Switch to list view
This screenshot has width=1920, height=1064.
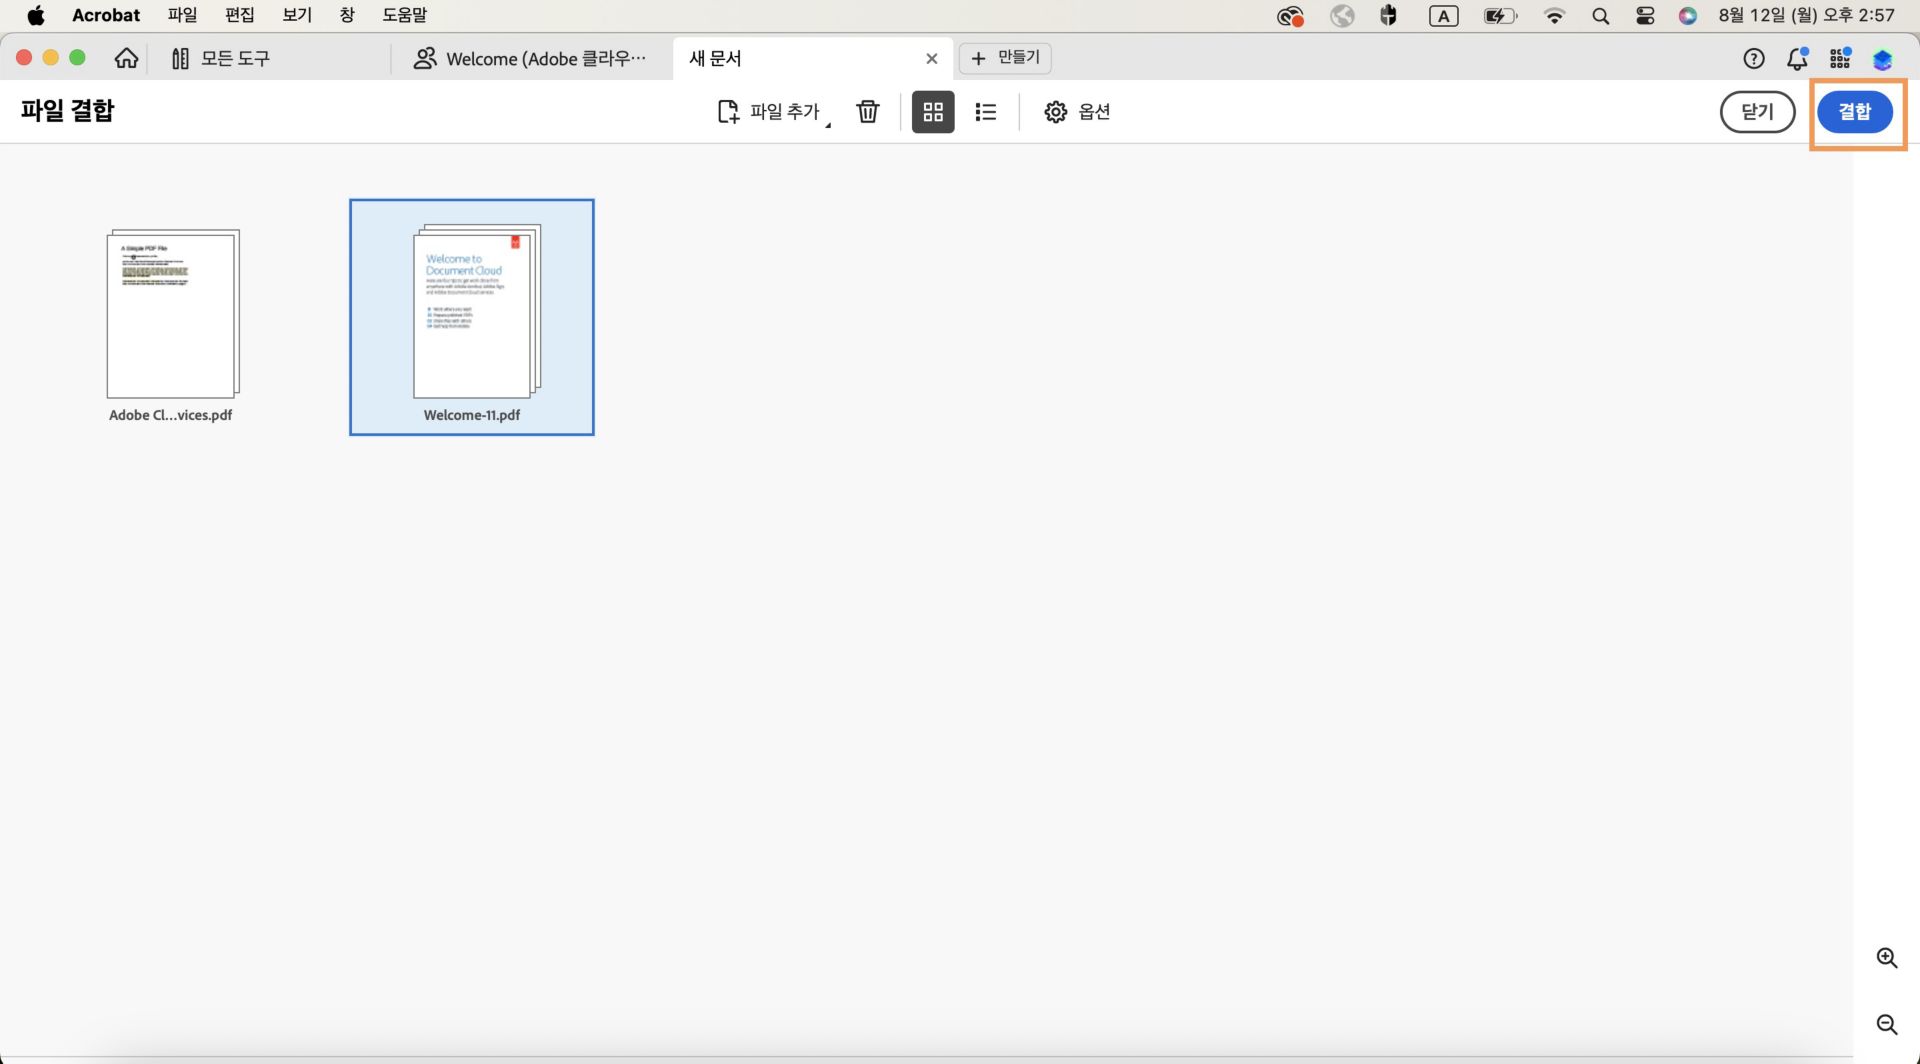tap(986, 112)
